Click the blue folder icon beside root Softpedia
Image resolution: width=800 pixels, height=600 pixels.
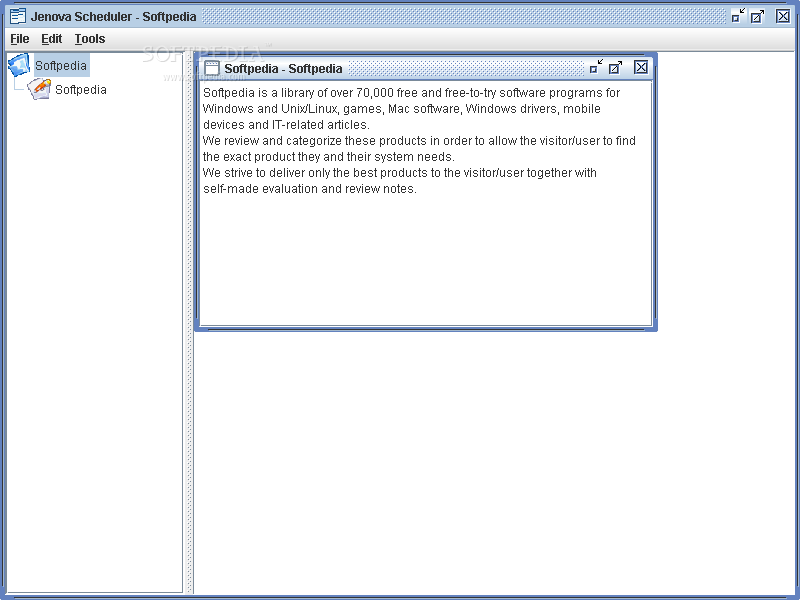click(19, 65)
